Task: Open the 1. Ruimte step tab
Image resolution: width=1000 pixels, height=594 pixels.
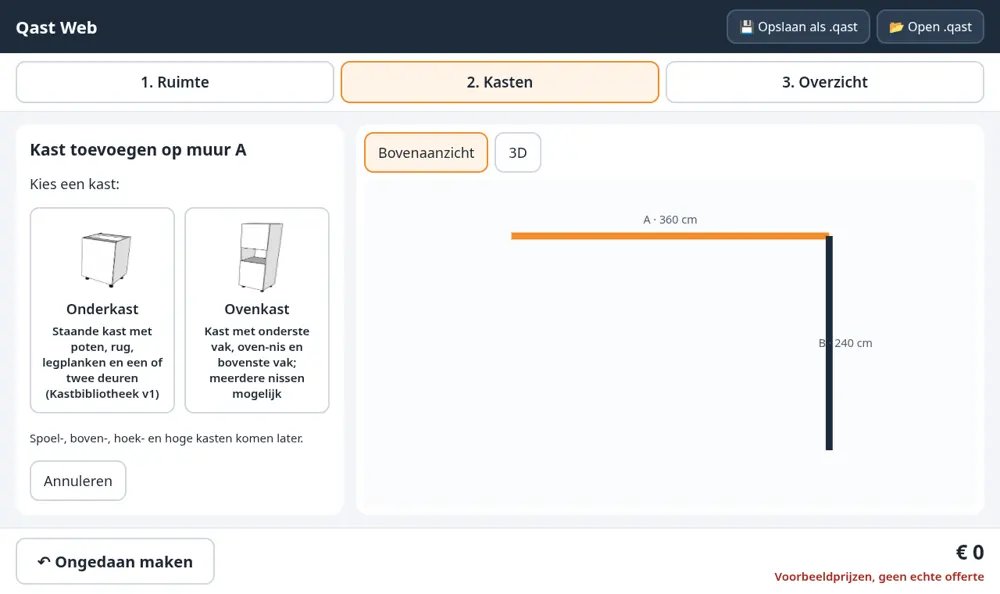Action: 175,82
